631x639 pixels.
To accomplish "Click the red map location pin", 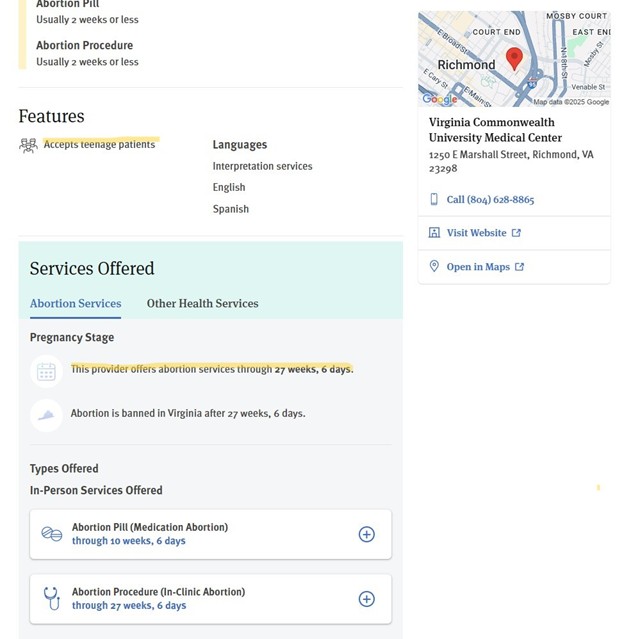I will pyautogui.click(x=514, y=57).
